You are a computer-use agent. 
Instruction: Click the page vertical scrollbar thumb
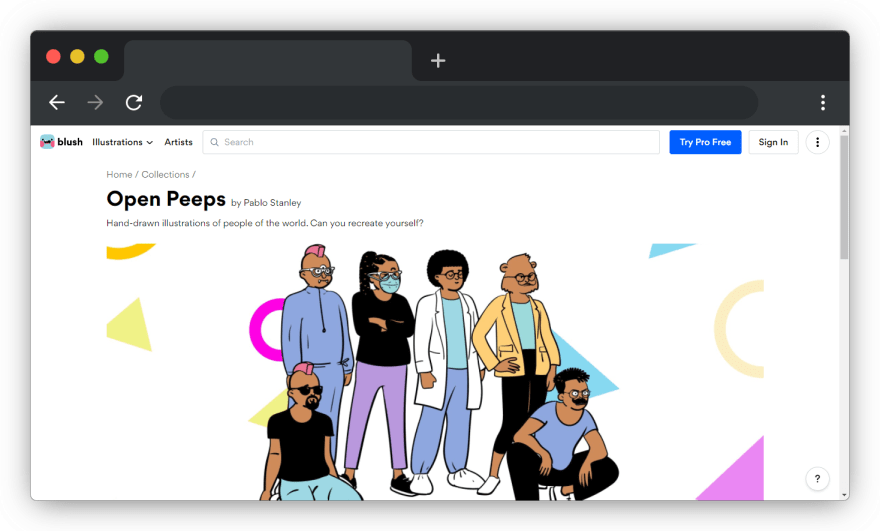[844, 196]
